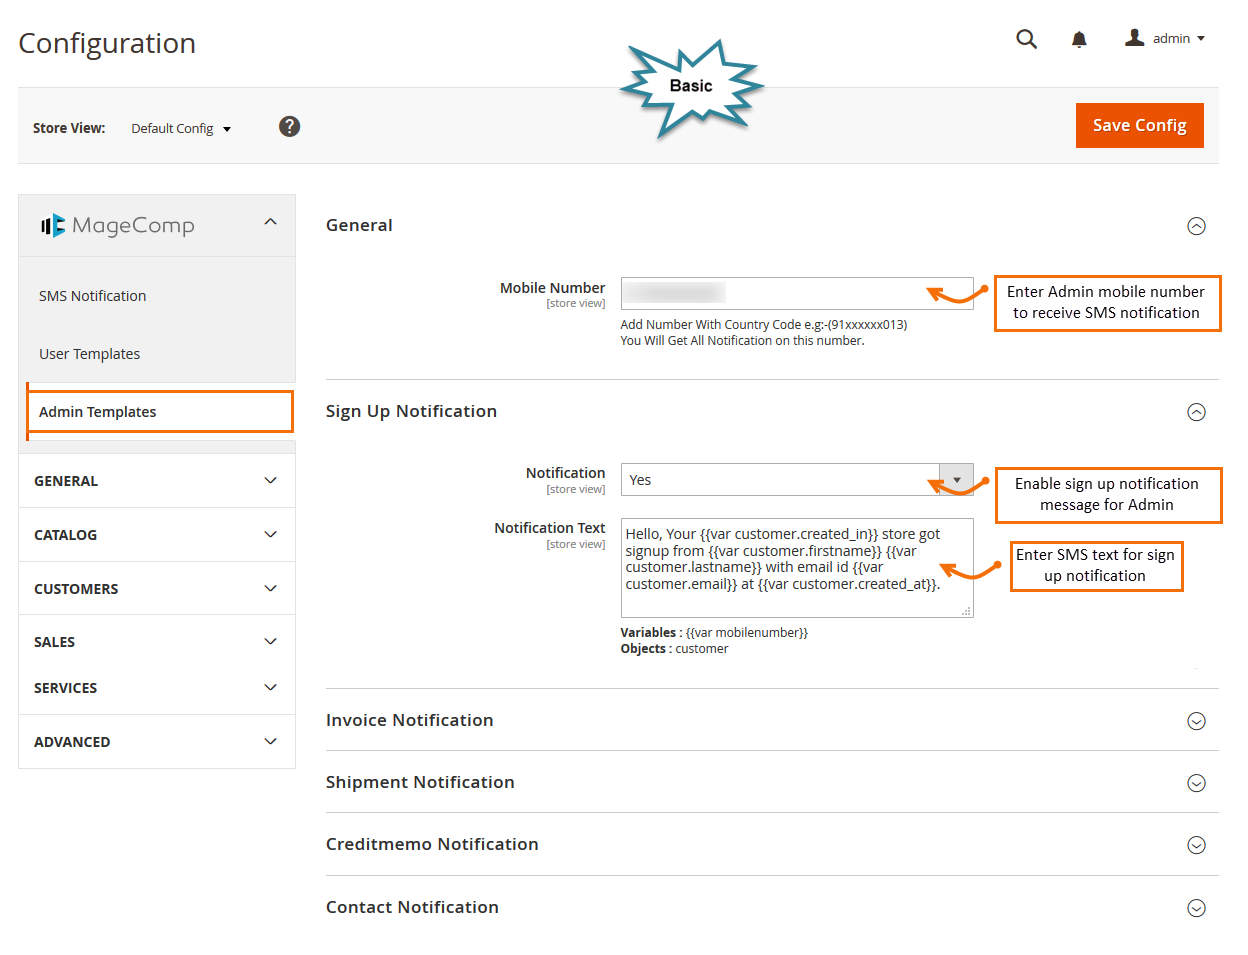Open the Store View dropdown

tap(181, 128)
